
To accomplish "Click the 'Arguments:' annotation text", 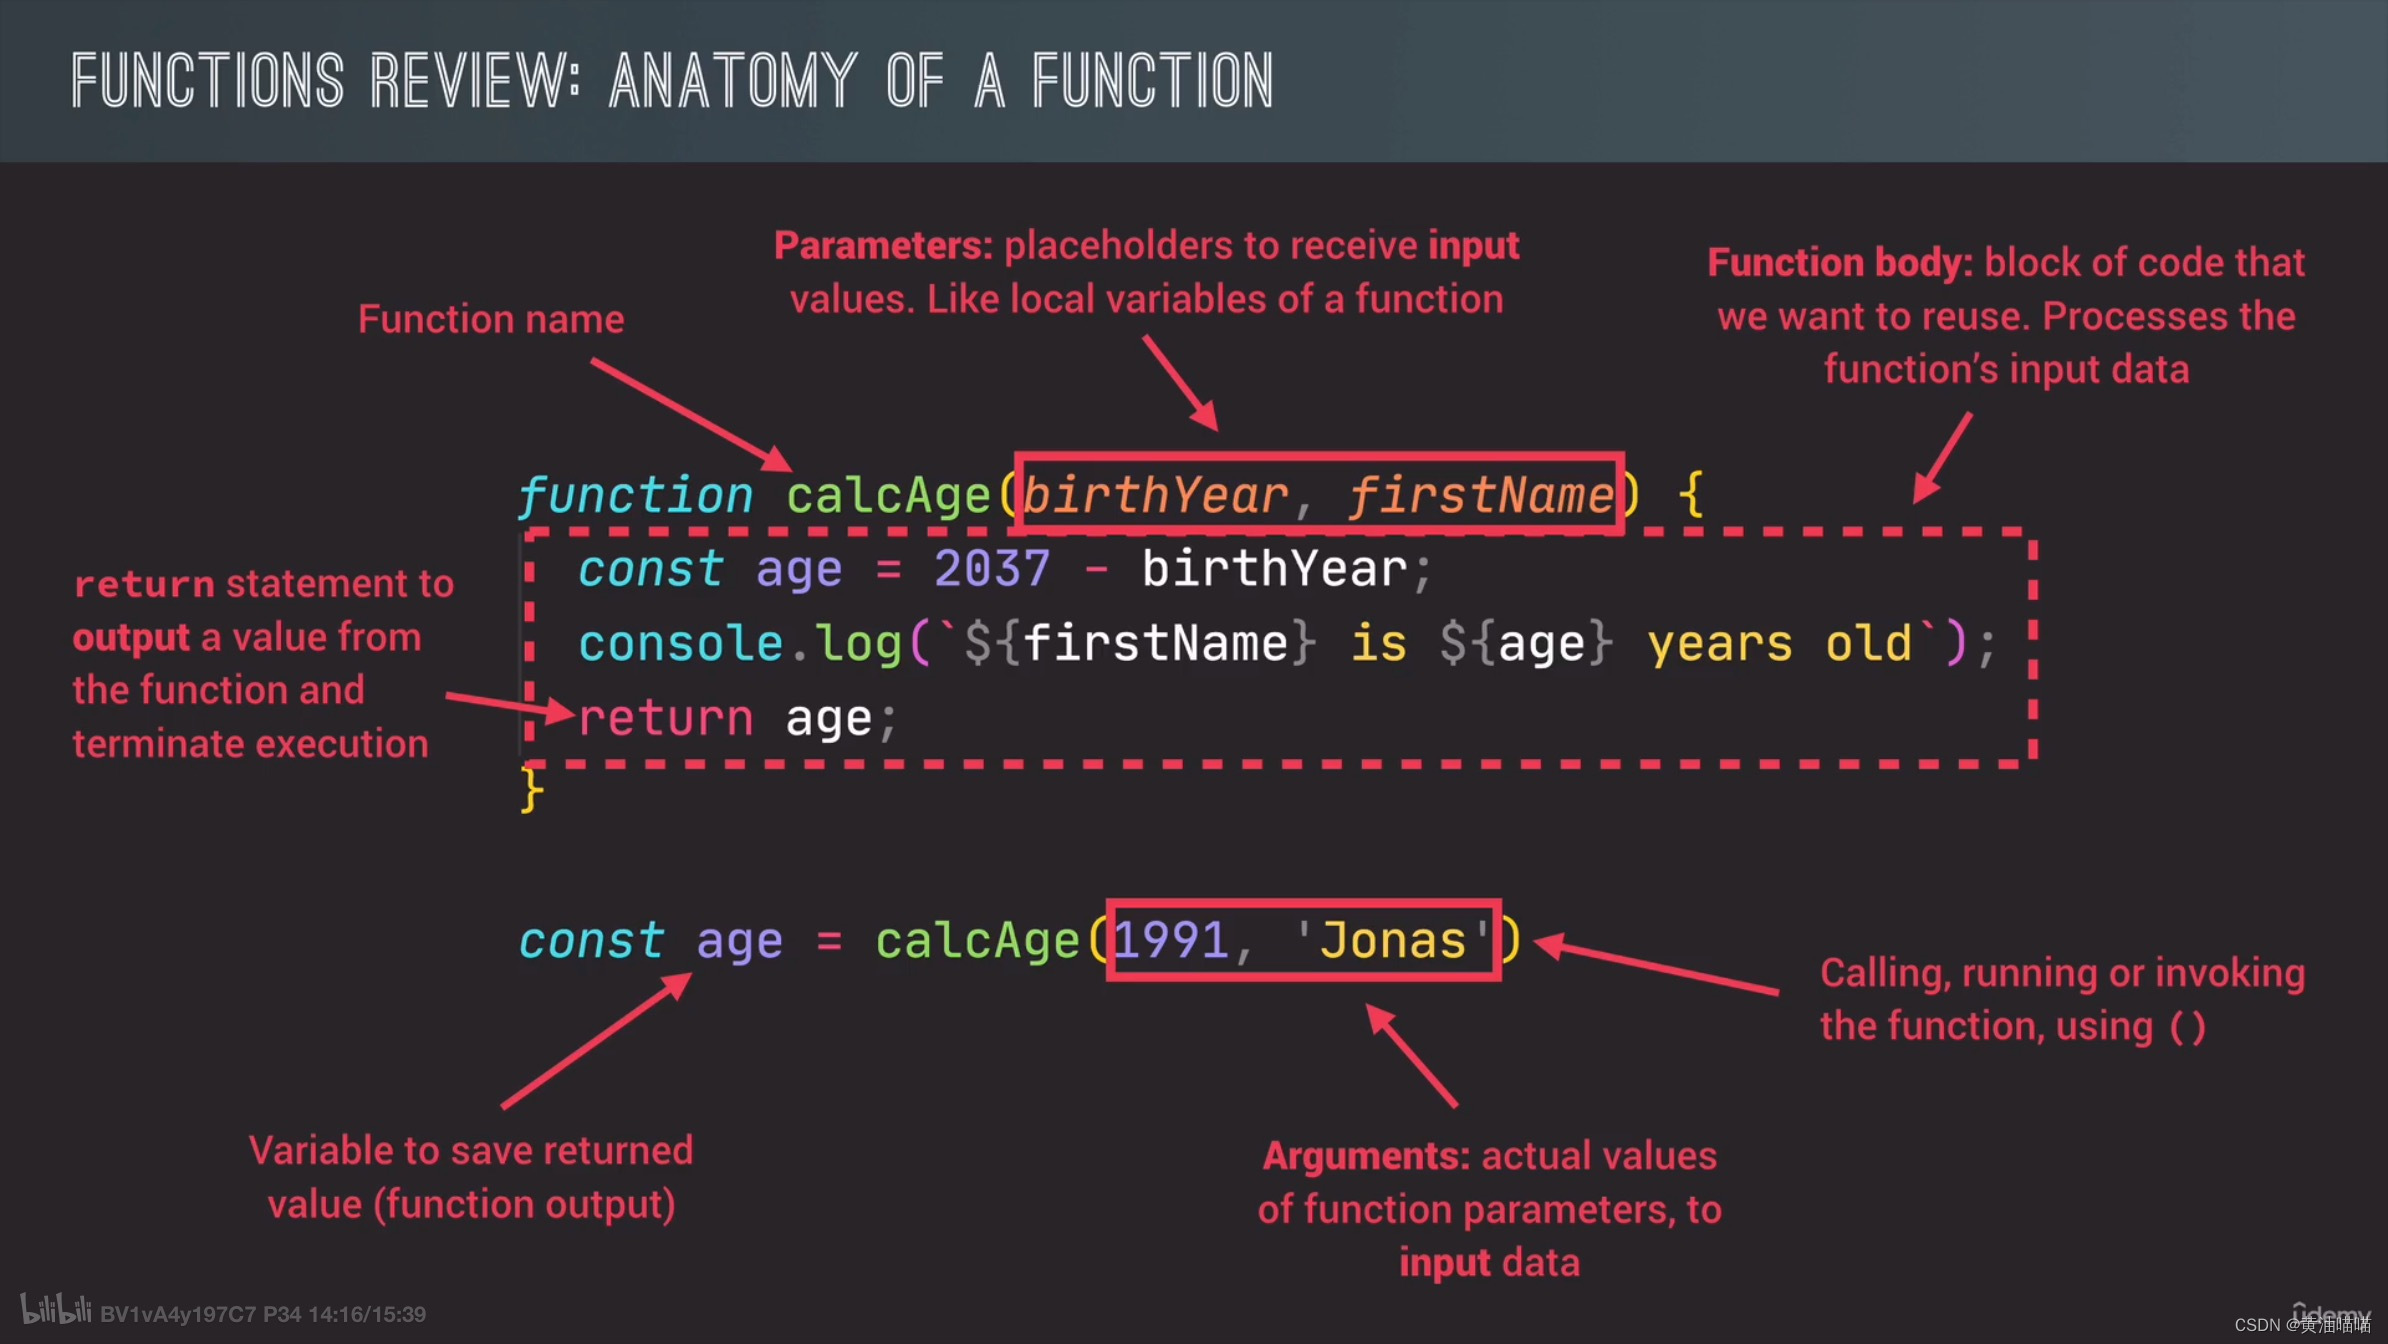I will pyautogui.click(x=1366, y=1157).
